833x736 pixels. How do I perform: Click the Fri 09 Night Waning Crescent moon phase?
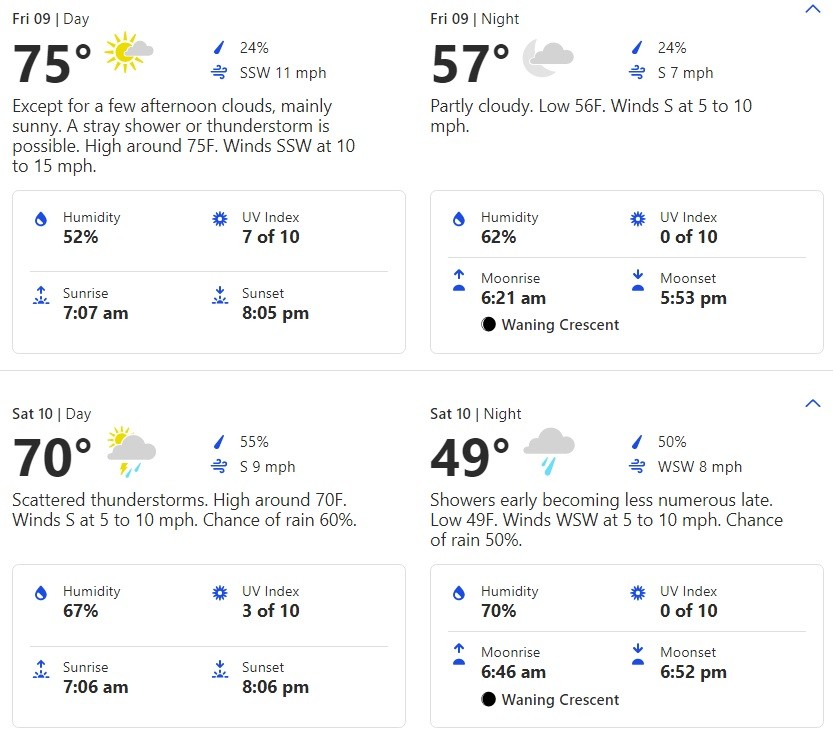(x=550, y=325)
